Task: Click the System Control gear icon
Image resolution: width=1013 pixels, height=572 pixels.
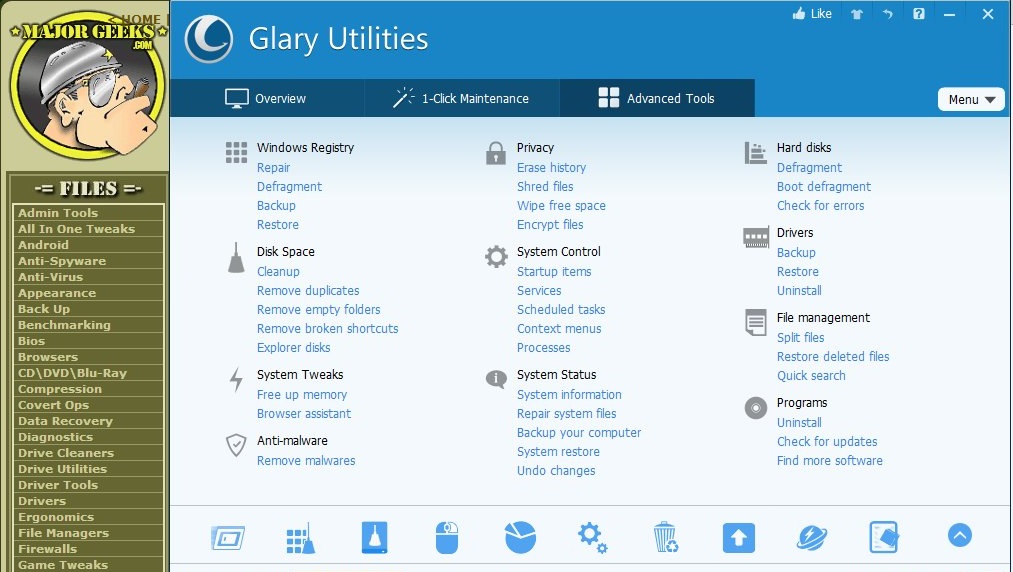Action: coord(496,257)
